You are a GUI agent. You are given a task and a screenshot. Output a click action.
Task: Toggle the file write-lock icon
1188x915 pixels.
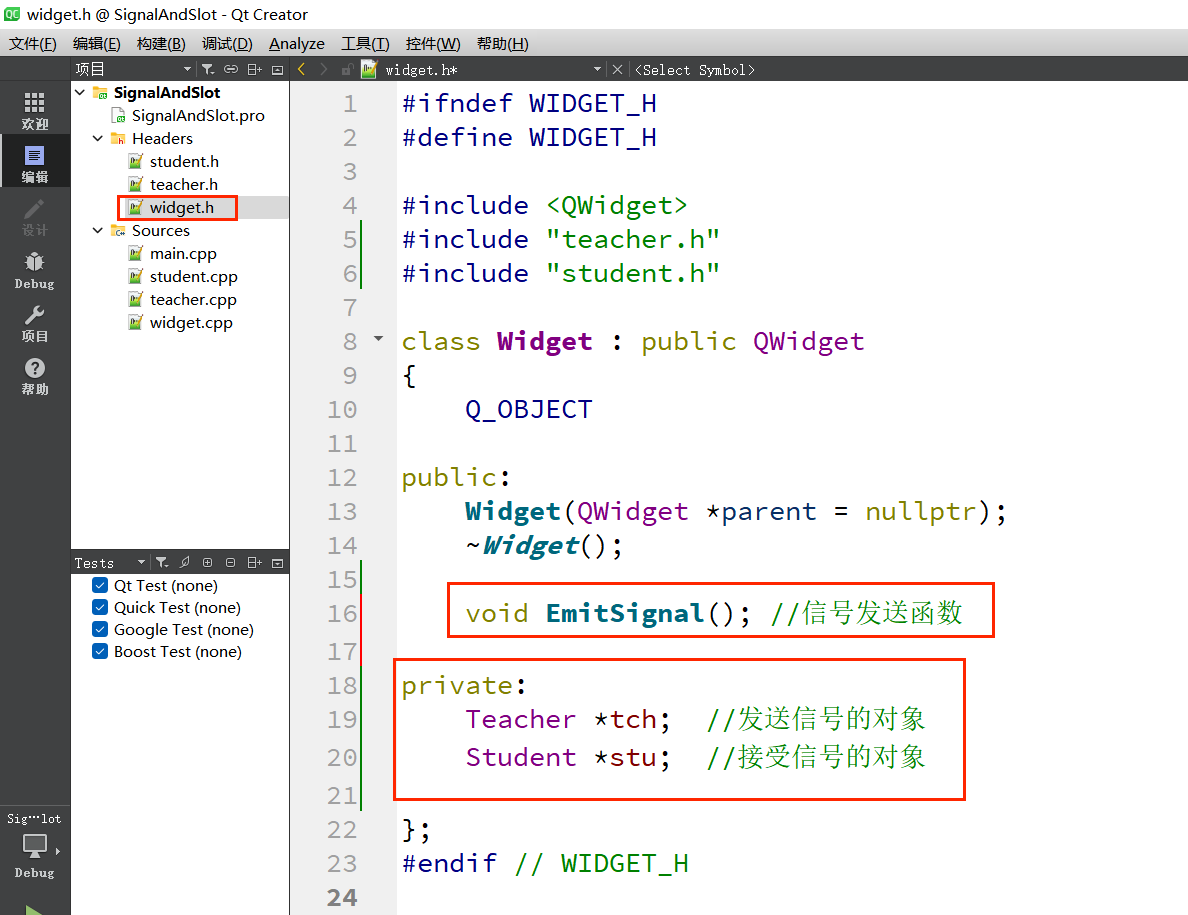(x=347, y=70)
